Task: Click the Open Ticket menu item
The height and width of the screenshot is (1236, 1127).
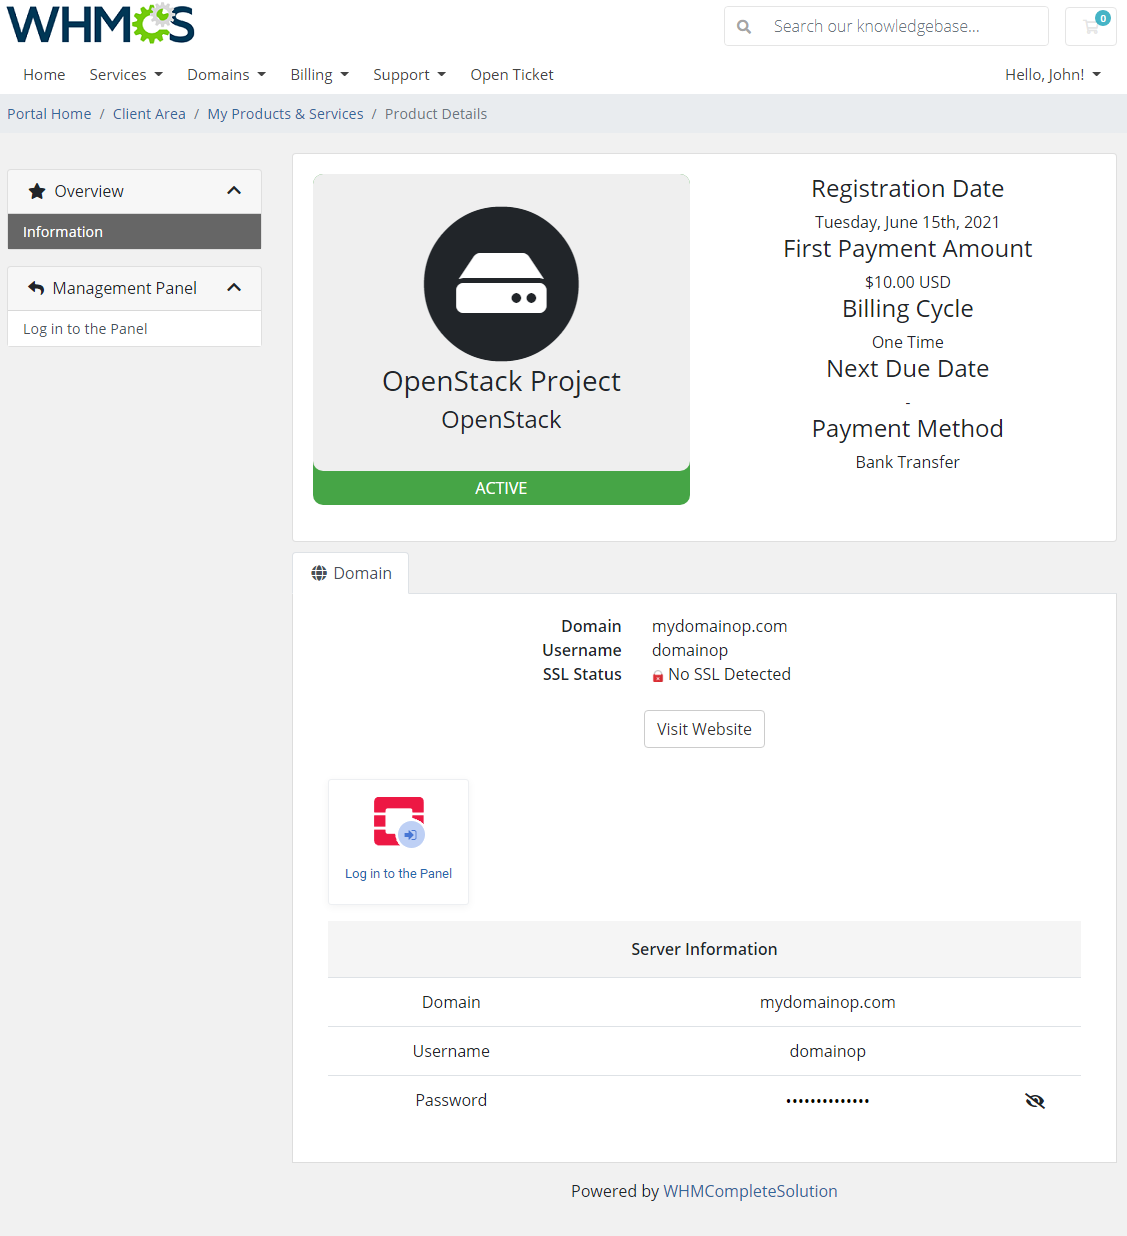Action: [512, 75]
